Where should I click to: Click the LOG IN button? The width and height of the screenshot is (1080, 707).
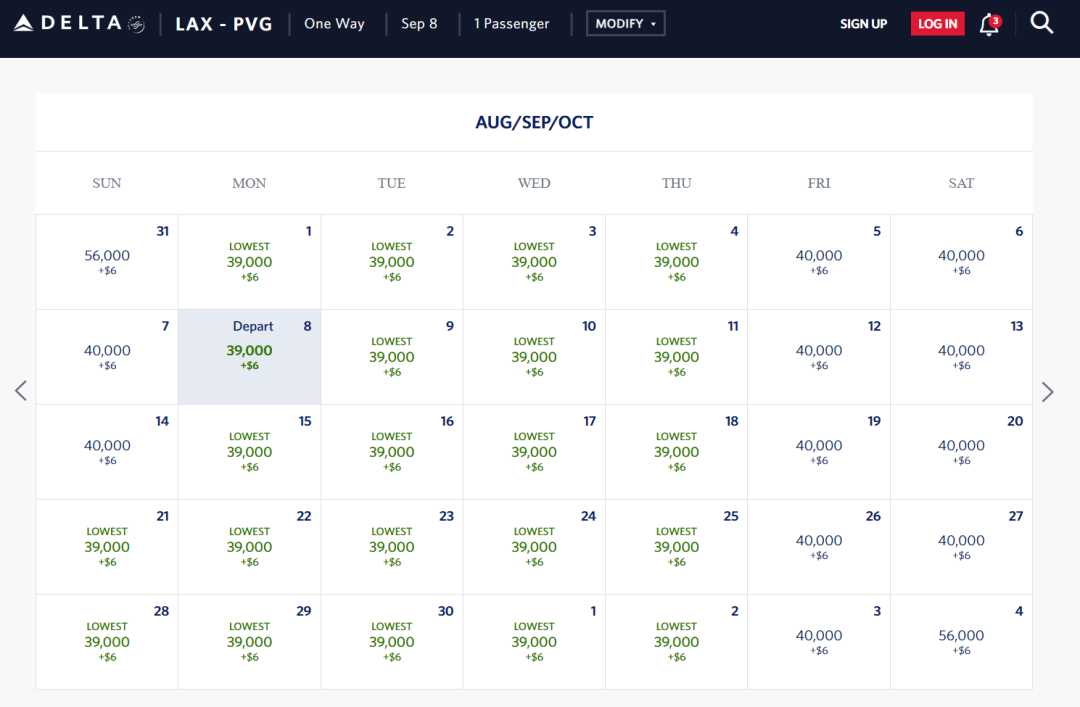pyautogui.click(x=937, y=24)
